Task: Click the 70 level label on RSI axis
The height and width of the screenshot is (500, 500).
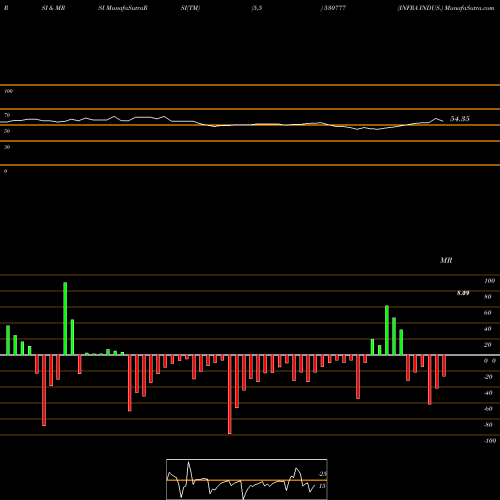Action: (7, 115)
